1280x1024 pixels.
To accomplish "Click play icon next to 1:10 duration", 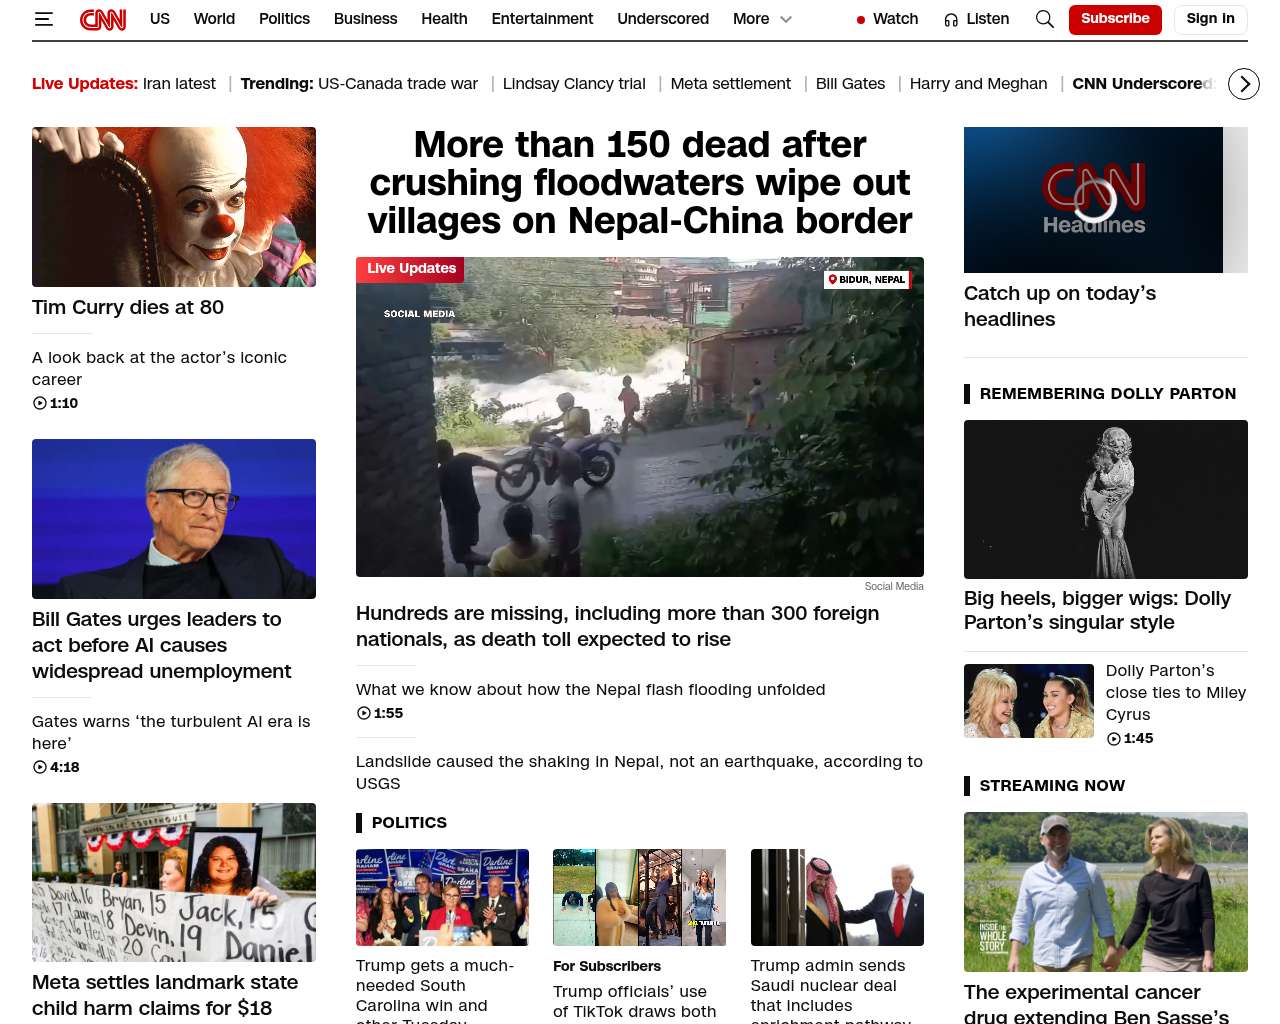I will [x=40, y=403].
